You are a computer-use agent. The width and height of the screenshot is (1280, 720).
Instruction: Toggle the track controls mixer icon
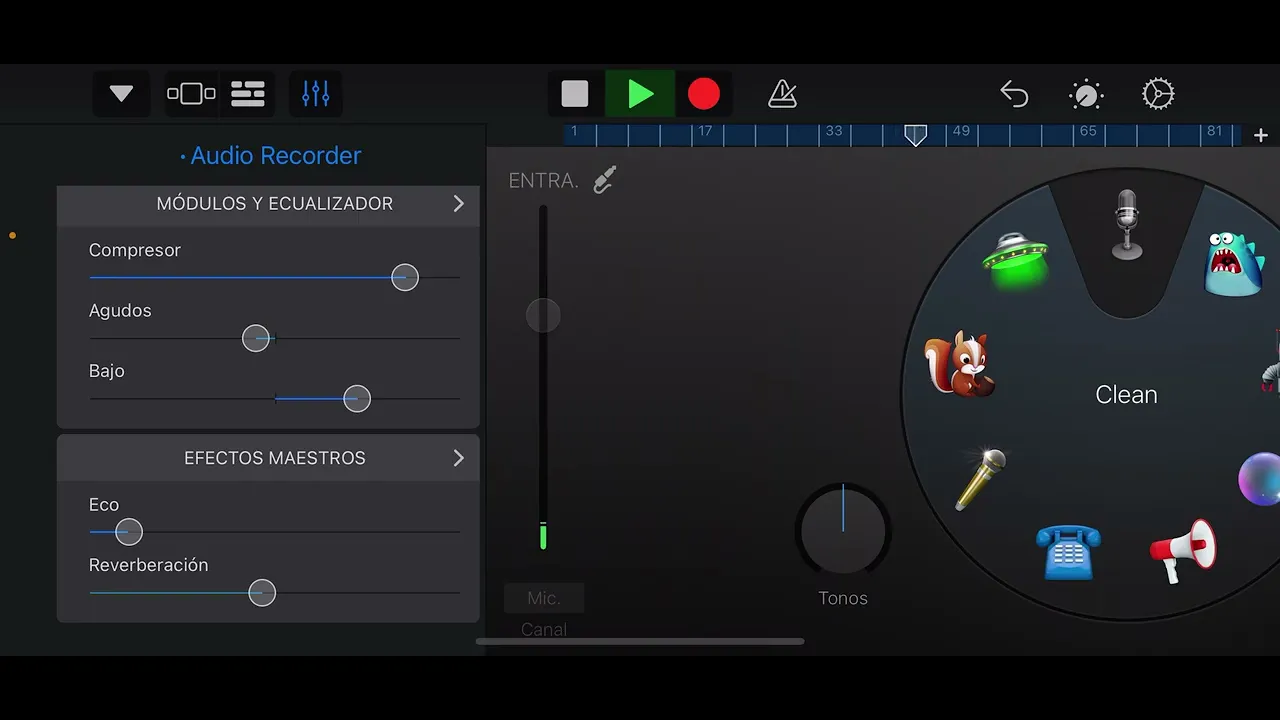pyautogui.click(x=316, y=94)
